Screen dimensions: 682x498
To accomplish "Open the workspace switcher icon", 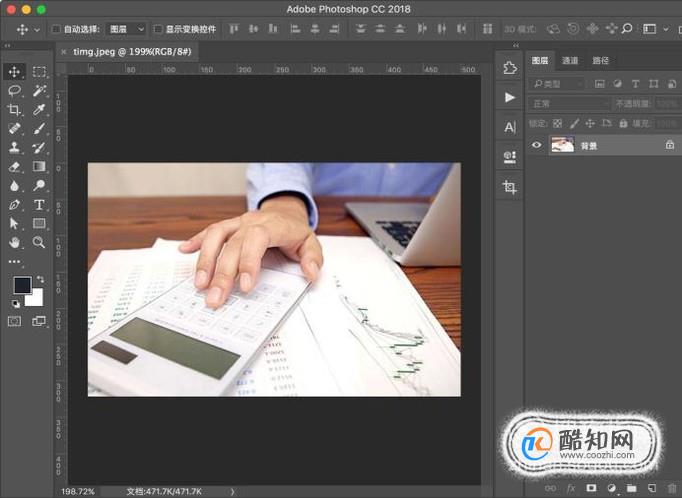I will [x=649, y=29].
